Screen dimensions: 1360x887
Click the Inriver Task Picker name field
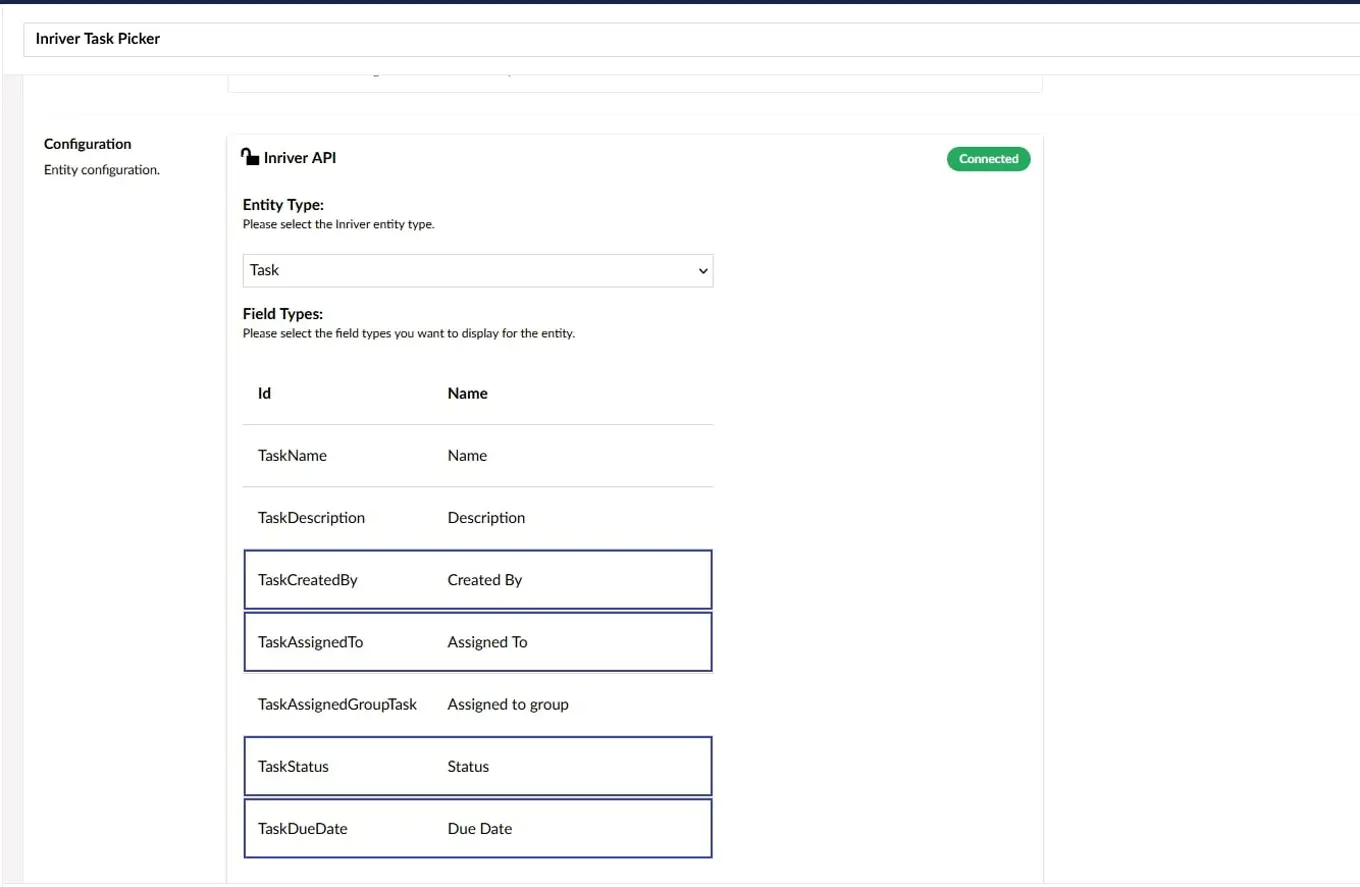coord(691,39)
